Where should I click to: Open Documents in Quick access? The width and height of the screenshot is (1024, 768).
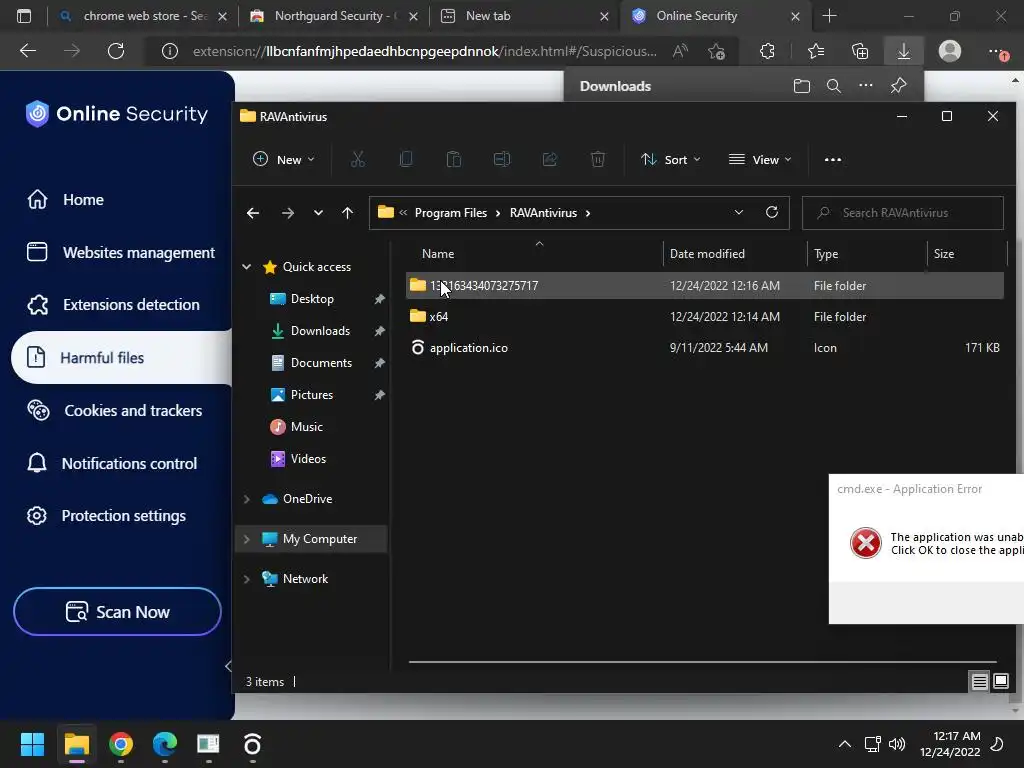(321, 362)
